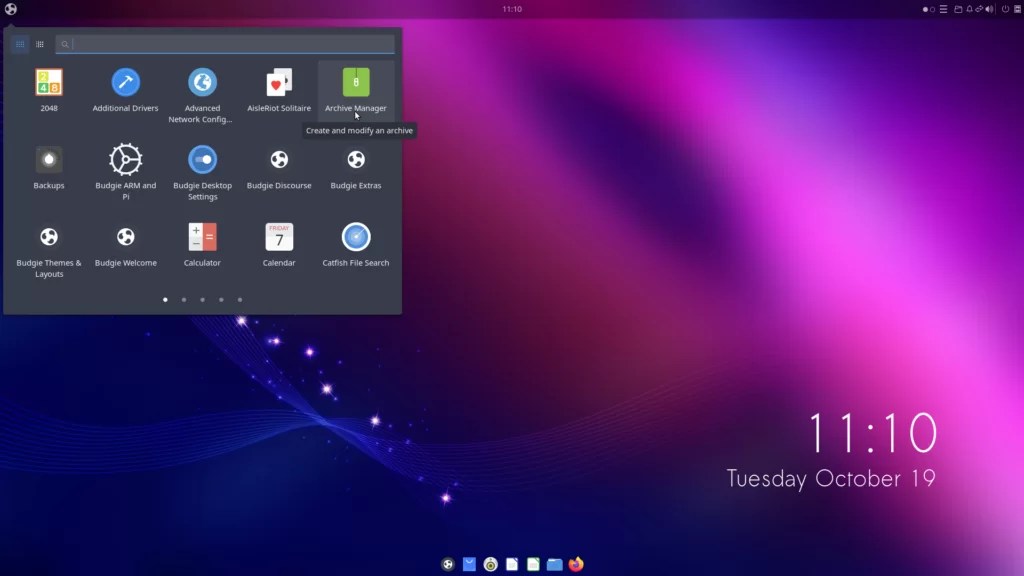Screen dimensions: 1024x576
Task: Open the volume control popover
Action: pos(988,9)
